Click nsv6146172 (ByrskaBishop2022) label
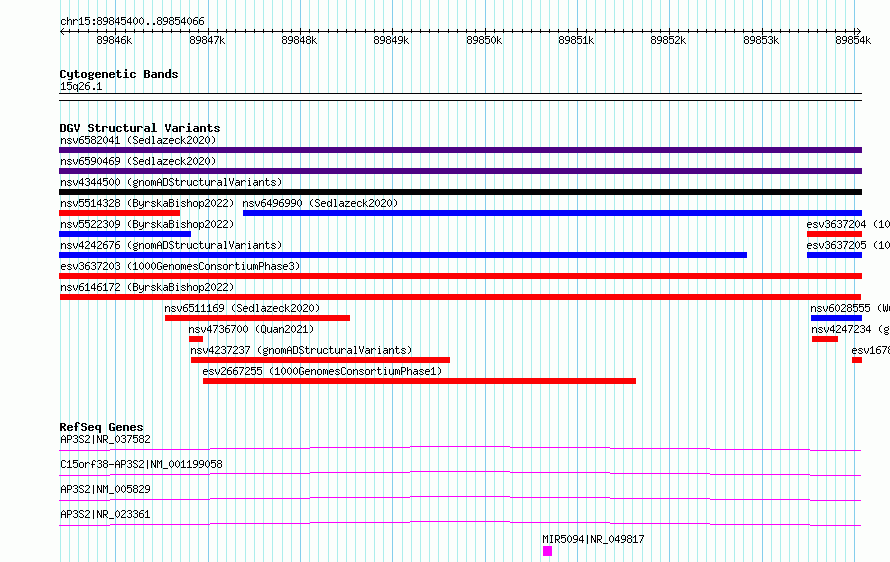The height and width of the screenshot is (562, 890). [147, 287]
